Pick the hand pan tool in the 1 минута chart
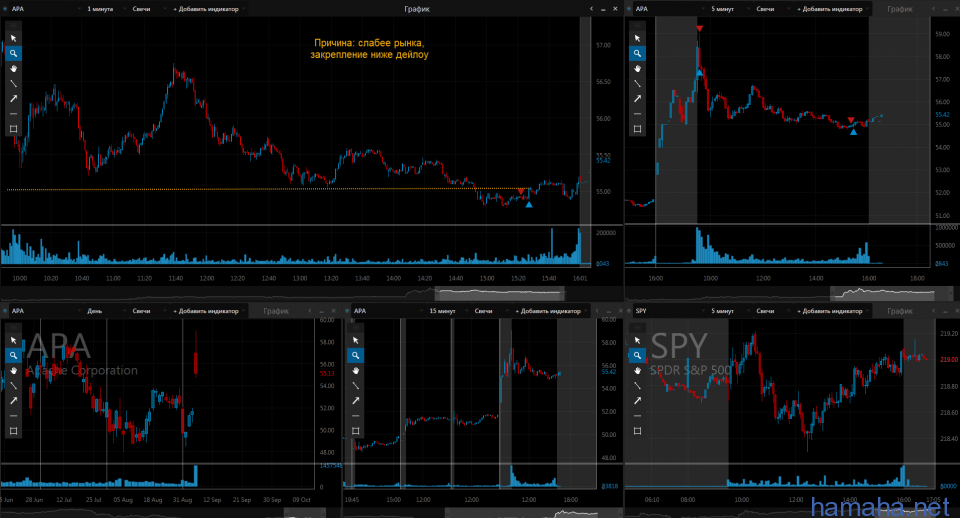960x518 pixels. click(x=13, y=69)
